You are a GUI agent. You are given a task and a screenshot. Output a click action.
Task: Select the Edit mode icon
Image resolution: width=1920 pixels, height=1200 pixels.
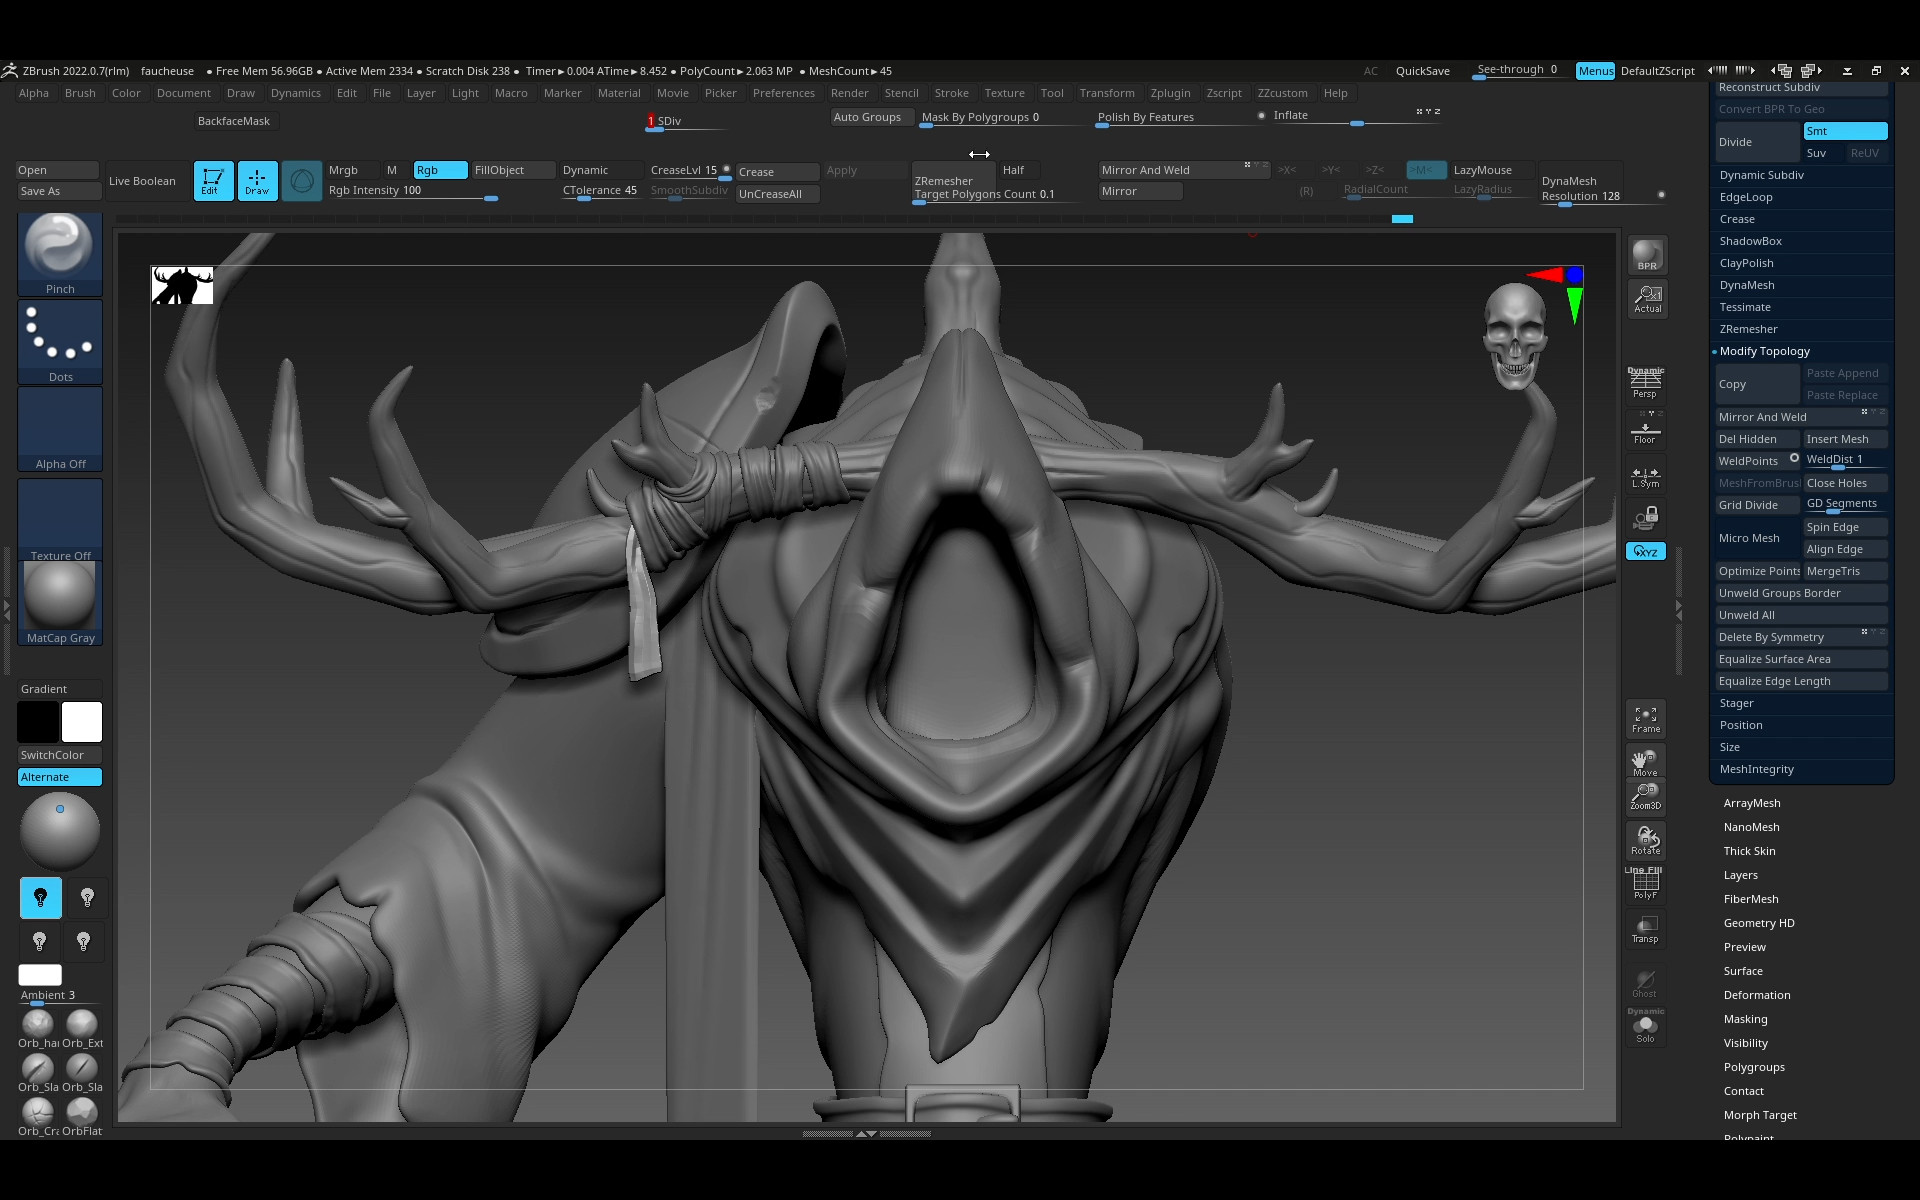coord(213,180)
